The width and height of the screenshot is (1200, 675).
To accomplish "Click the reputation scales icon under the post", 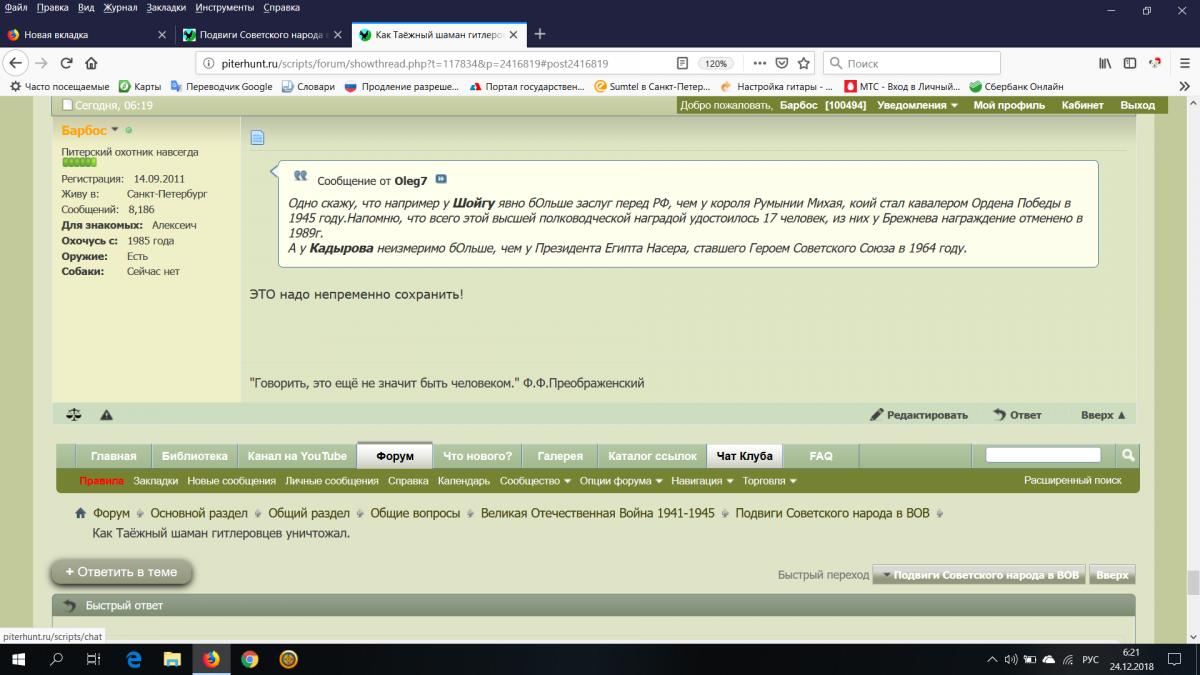I will (x=73, y=415).
